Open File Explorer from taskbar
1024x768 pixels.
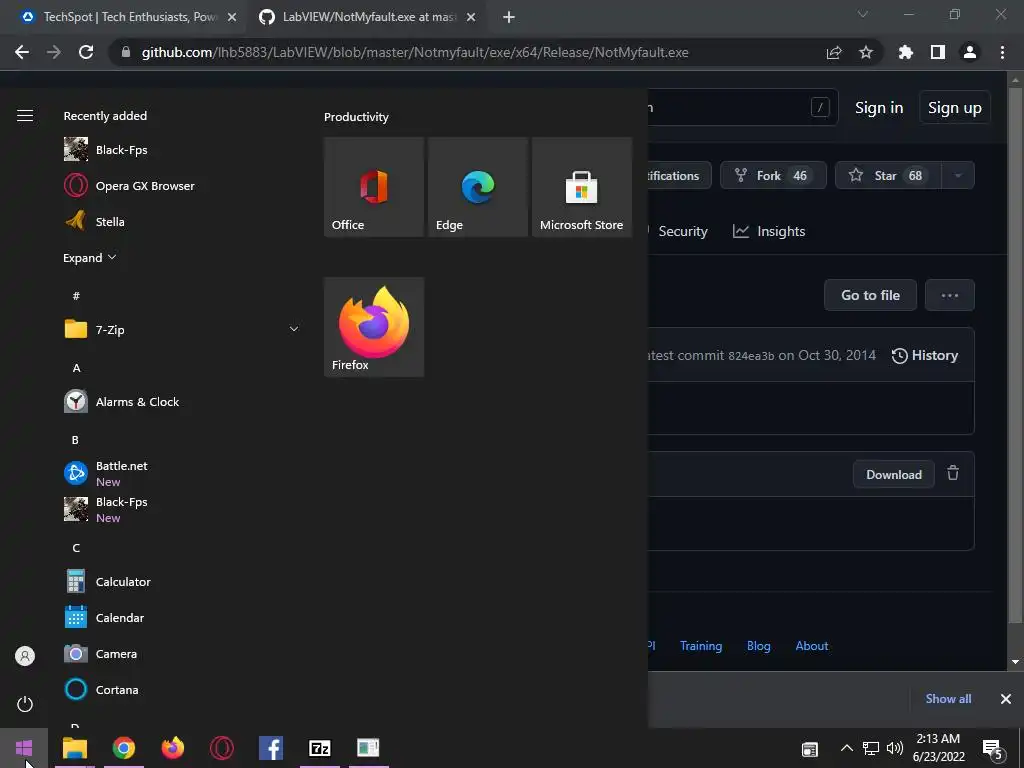pyautogui.click(x=74, y=747)
